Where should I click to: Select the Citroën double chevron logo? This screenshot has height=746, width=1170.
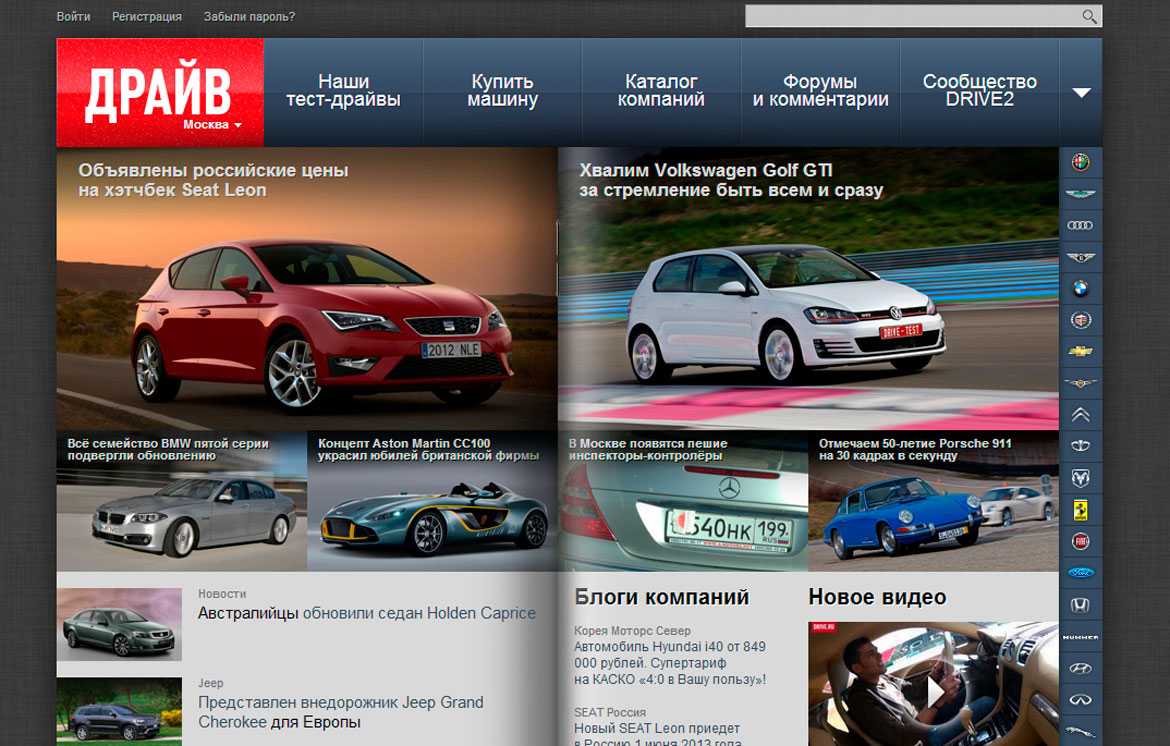tap(1080, 415)
